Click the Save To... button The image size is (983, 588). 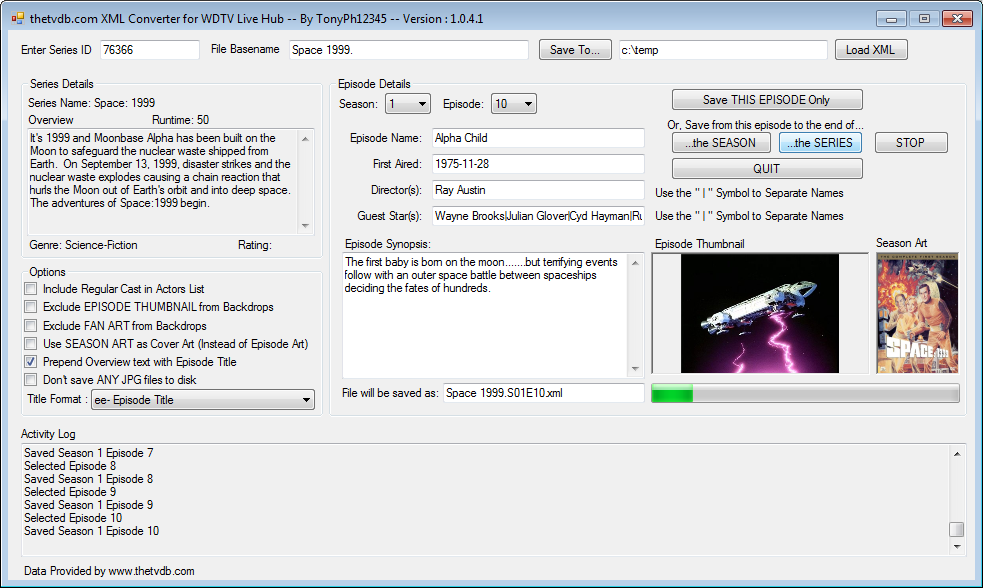tap(575, 50)
